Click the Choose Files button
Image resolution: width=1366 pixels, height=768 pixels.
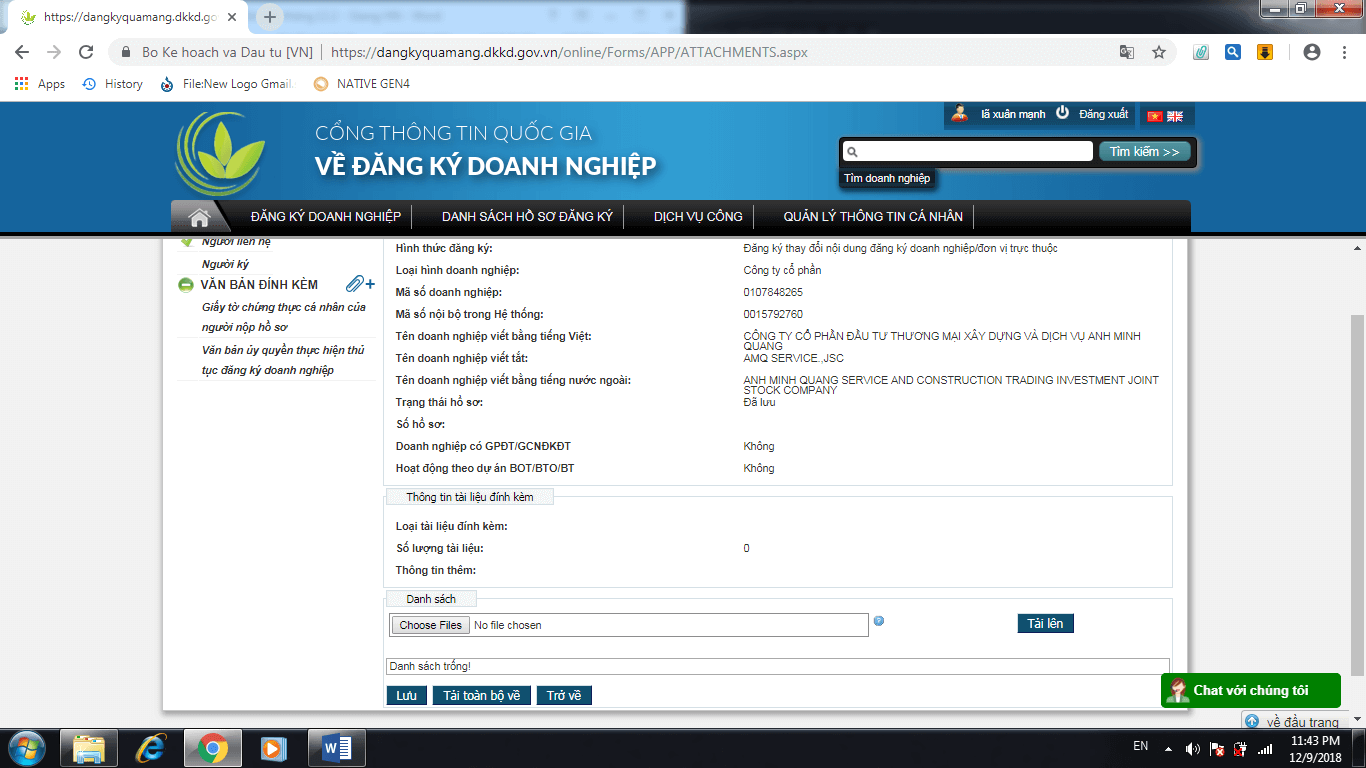click(431, 625)
